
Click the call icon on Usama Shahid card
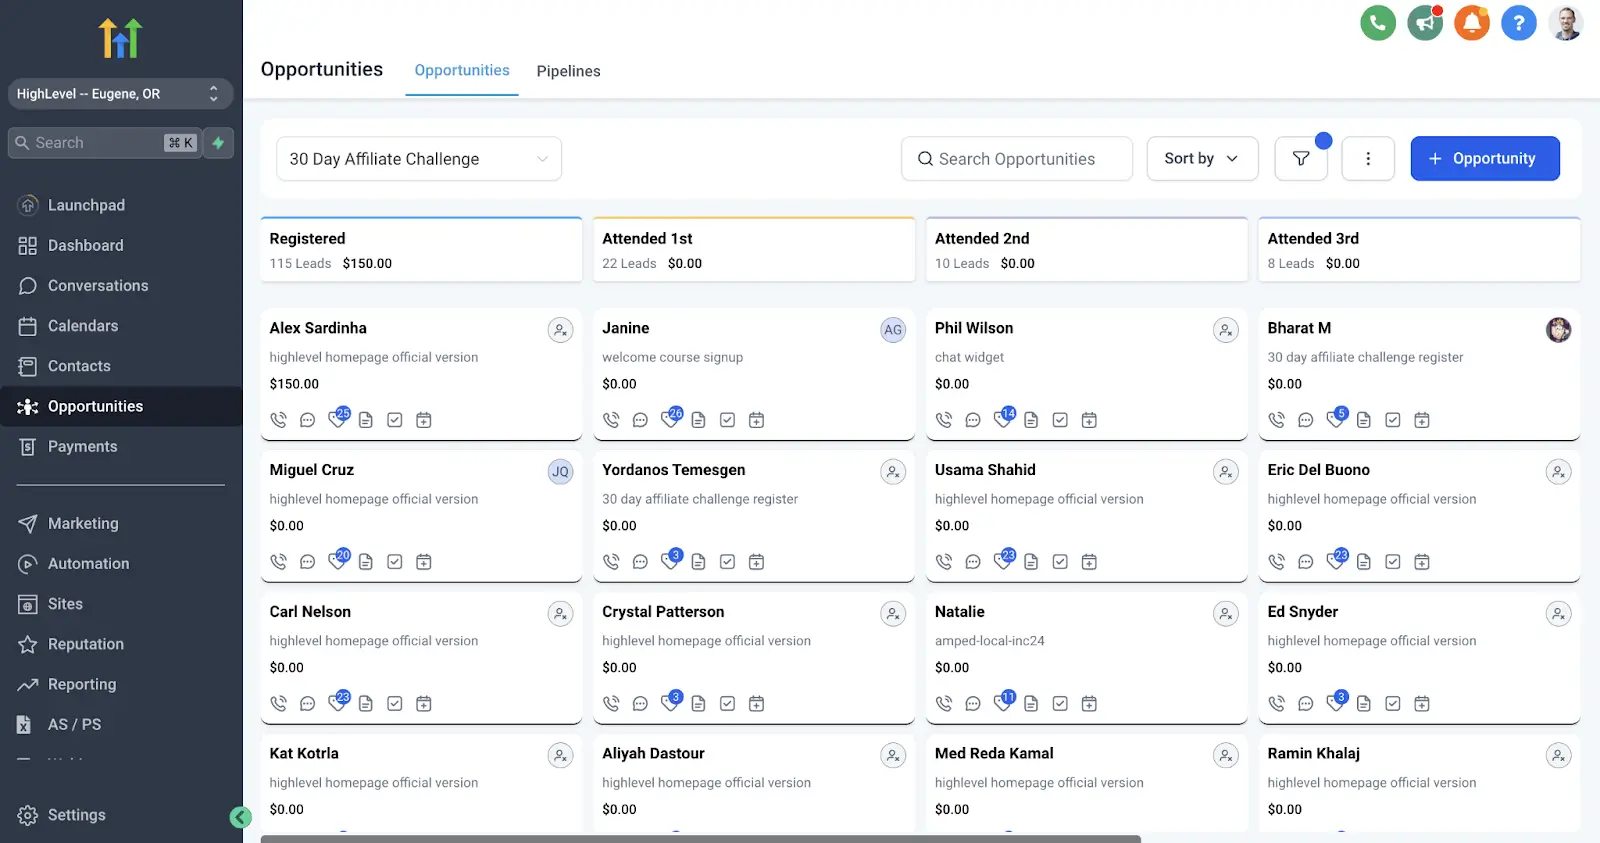pos(944,562)
